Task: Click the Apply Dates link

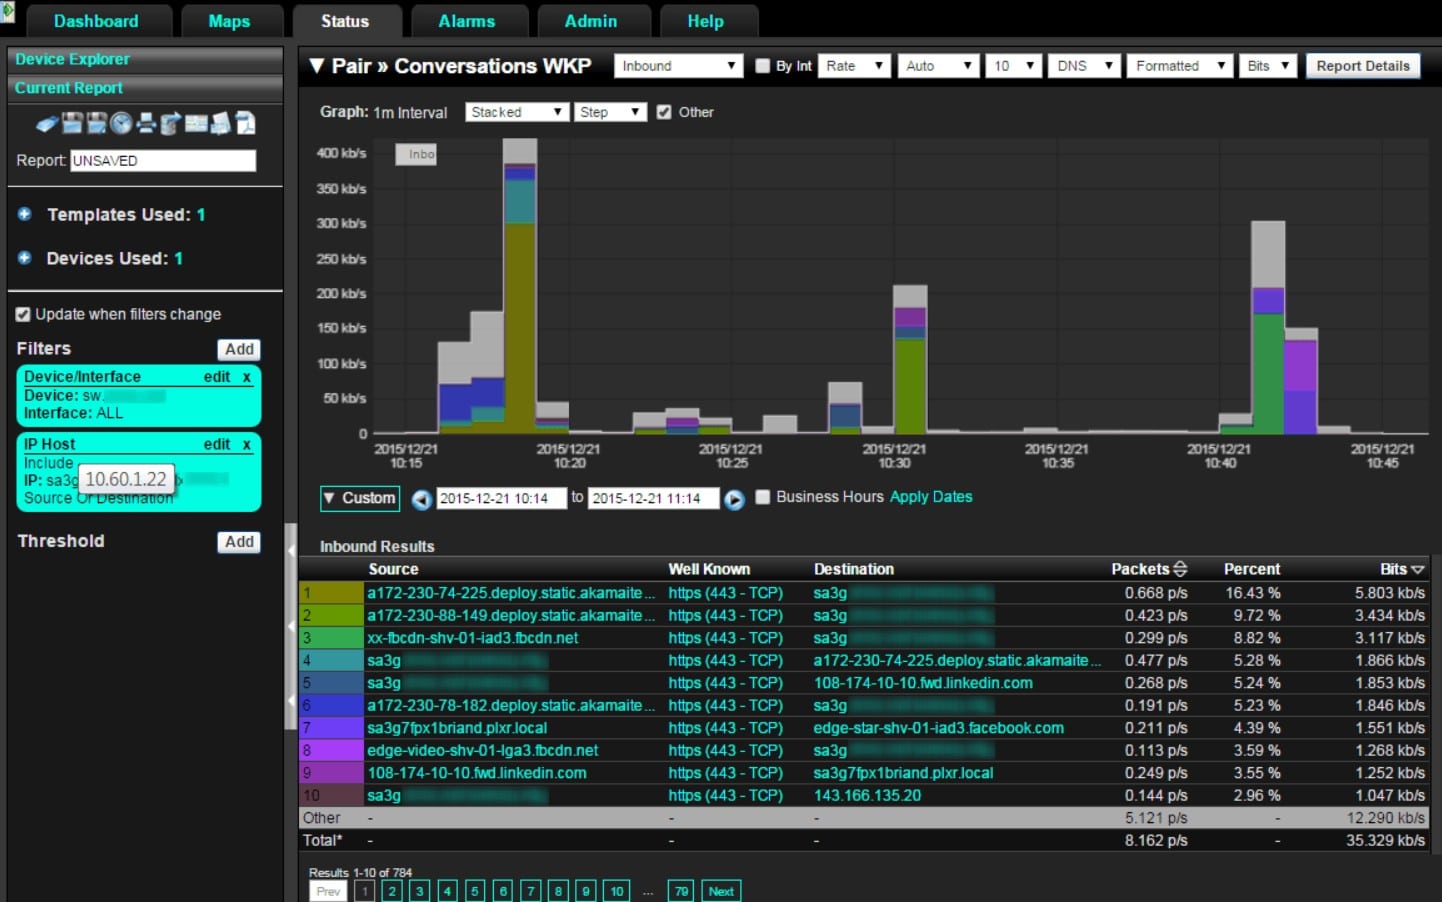Action: [x=930, y=497]
